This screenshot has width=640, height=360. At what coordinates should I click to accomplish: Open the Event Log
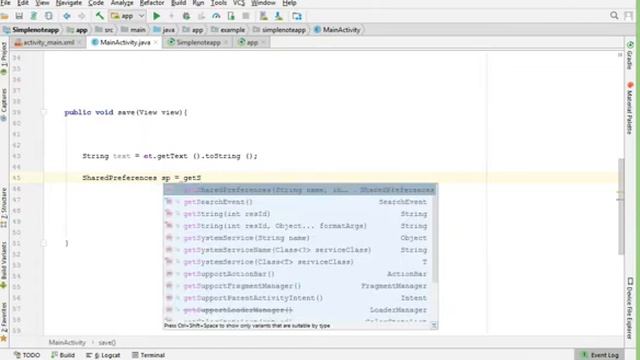(x=600, y=355)
